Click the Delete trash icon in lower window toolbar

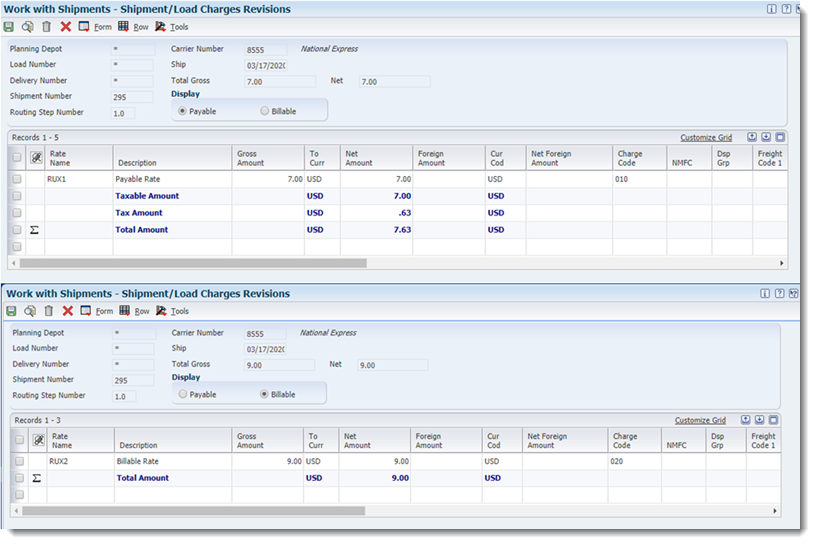(48, 311)
